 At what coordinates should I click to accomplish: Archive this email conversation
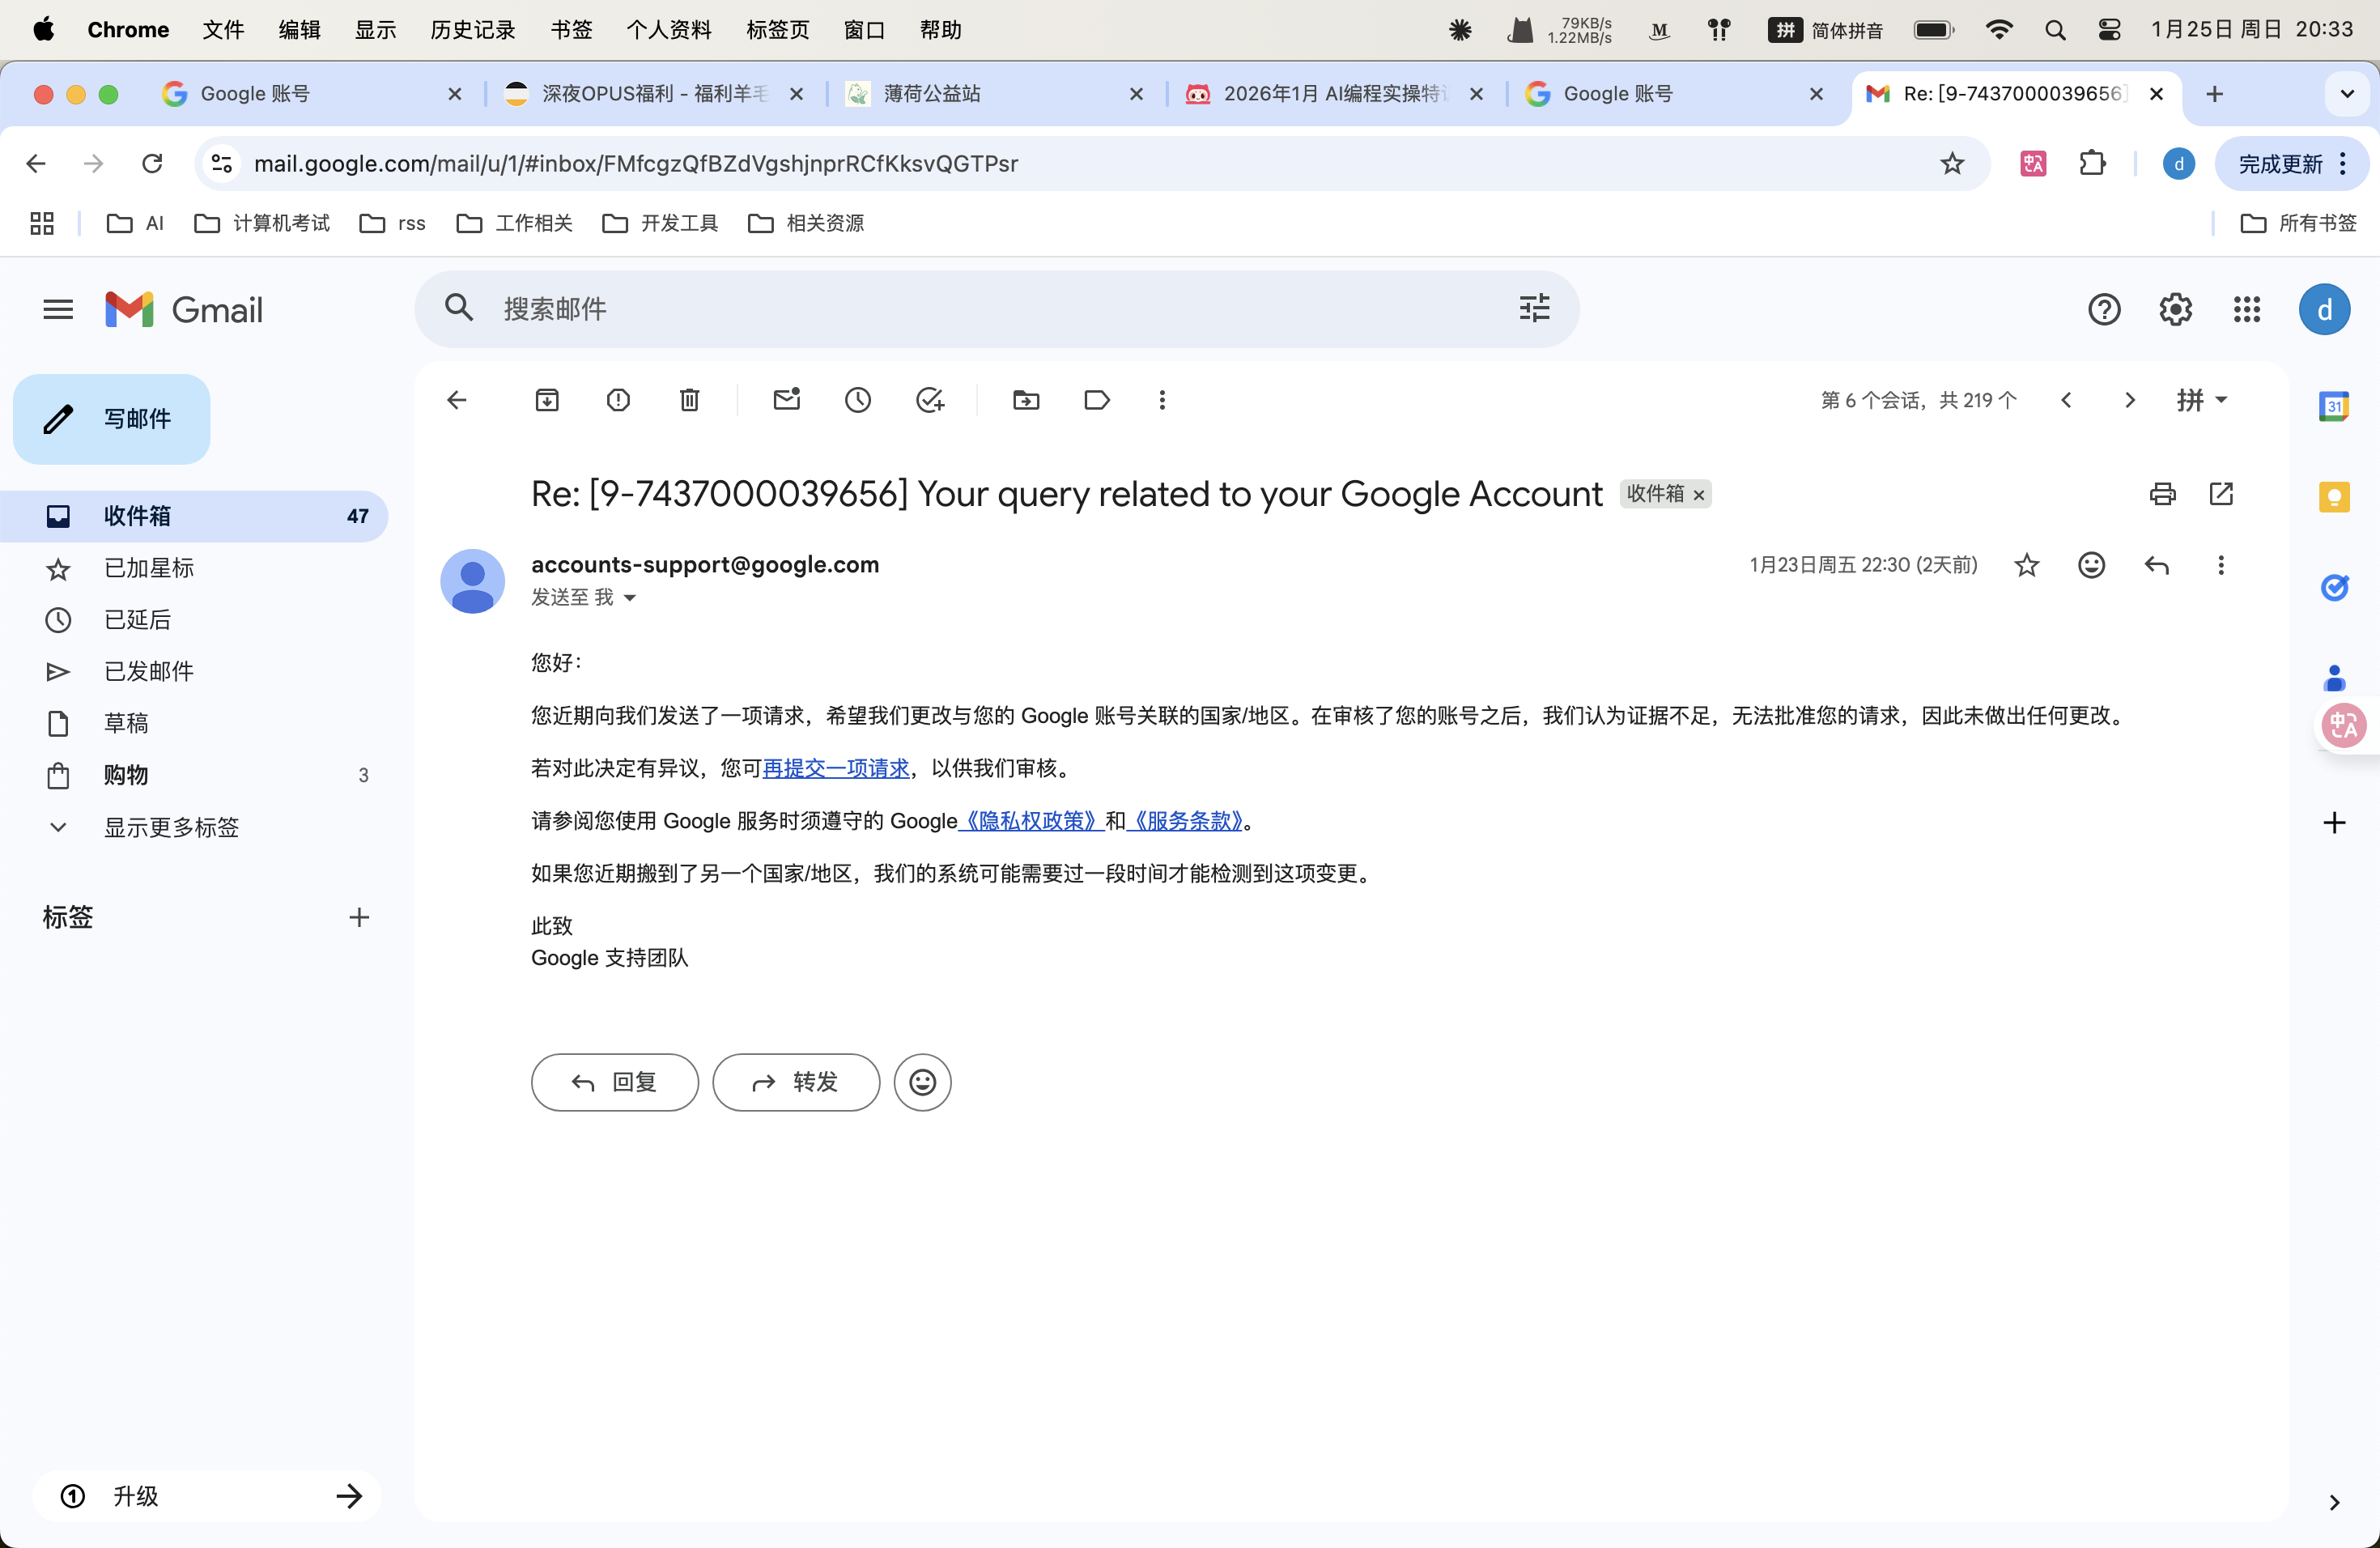[547, 400]
